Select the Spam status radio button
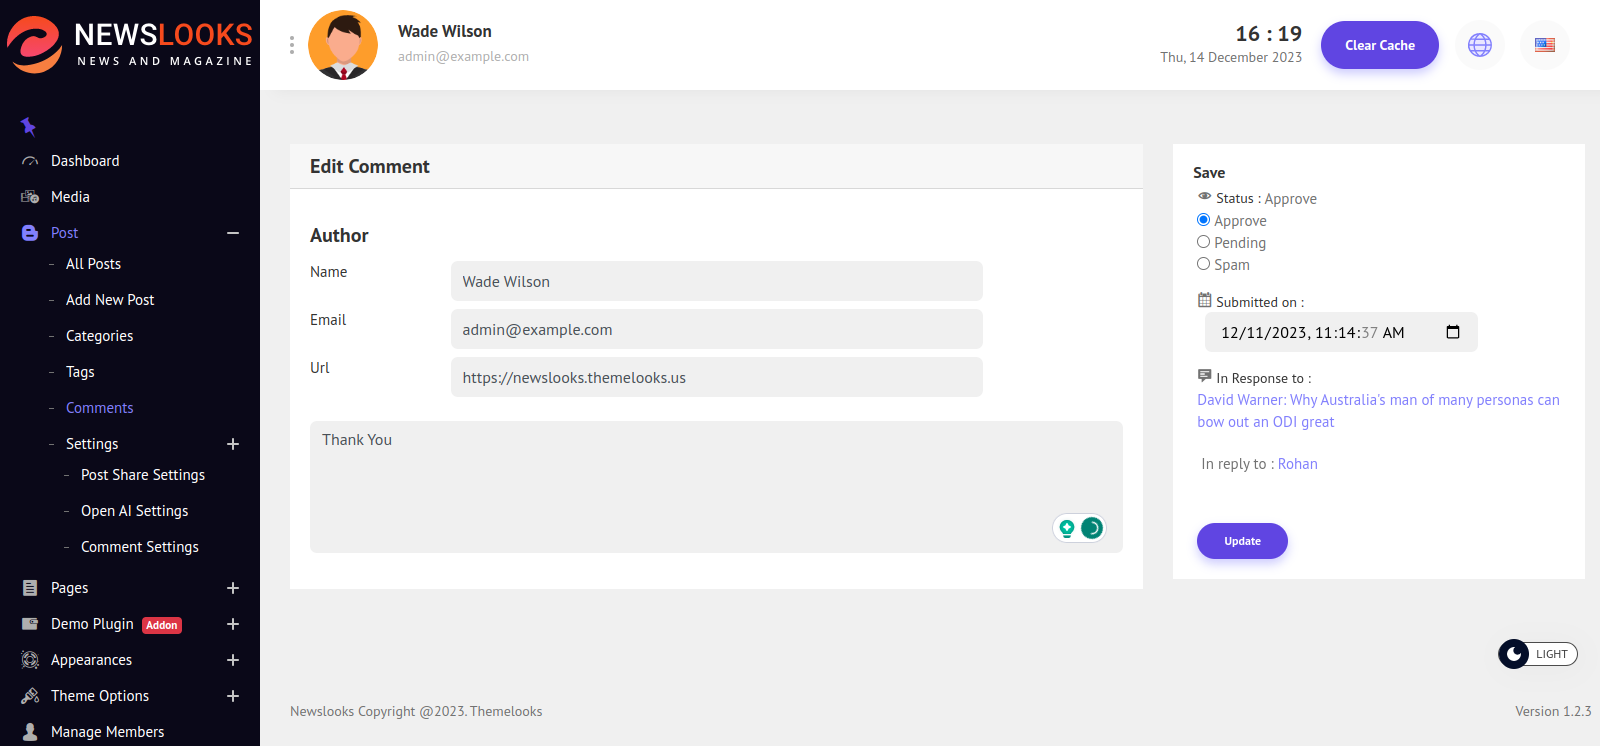 point(1203,264)
